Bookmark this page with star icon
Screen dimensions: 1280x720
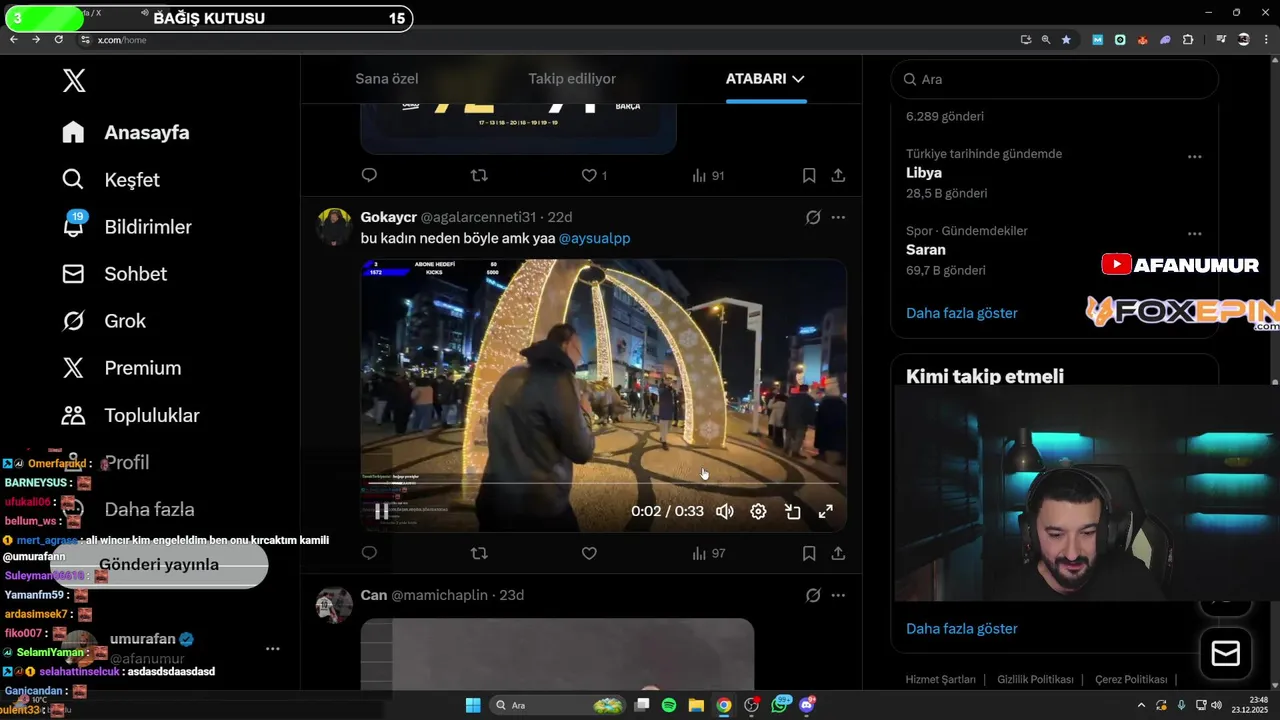coord(1066,40)
